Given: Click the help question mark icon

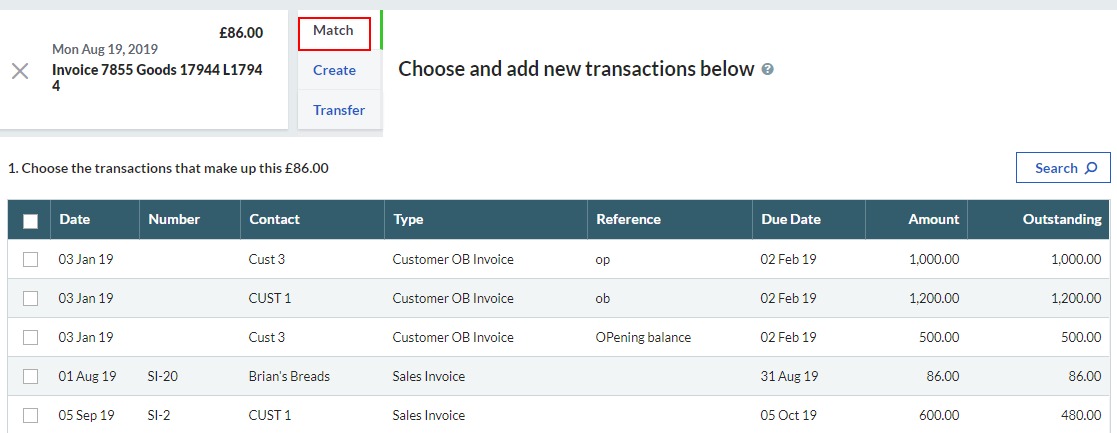Looking at the screenshot, I should 768,69.
